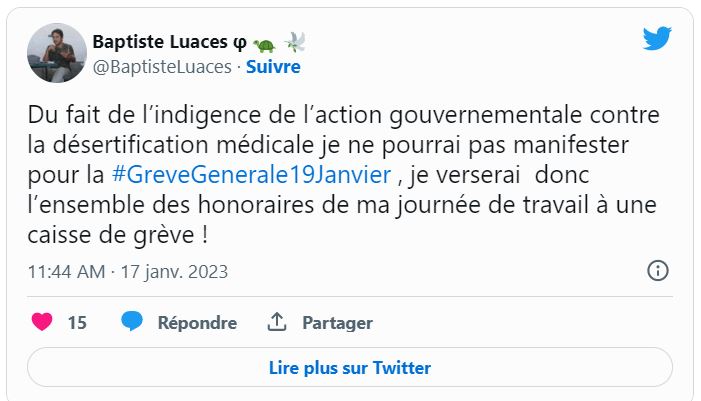The image size is (701, 401).
Task: Click the turtle emoji beside the name
Action: click(264, 42)
